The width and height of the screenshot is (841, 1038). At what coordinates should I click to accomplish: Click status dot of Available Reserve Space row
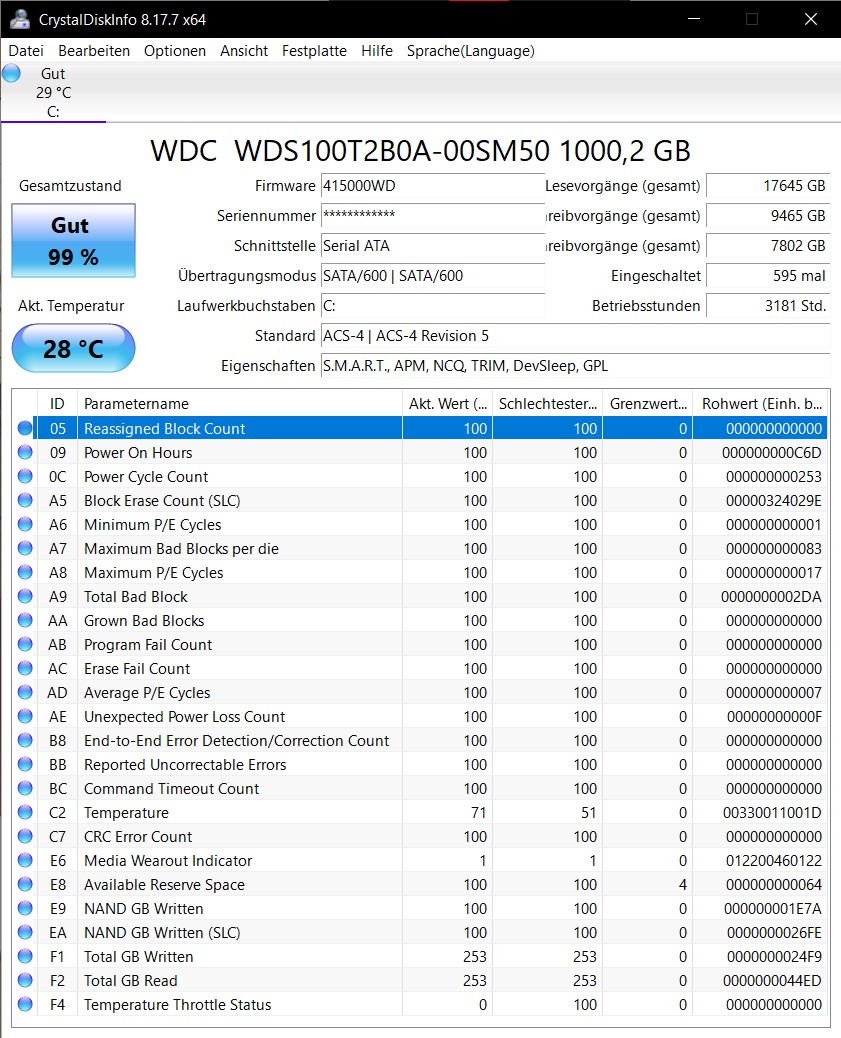(x=25, y=884)
